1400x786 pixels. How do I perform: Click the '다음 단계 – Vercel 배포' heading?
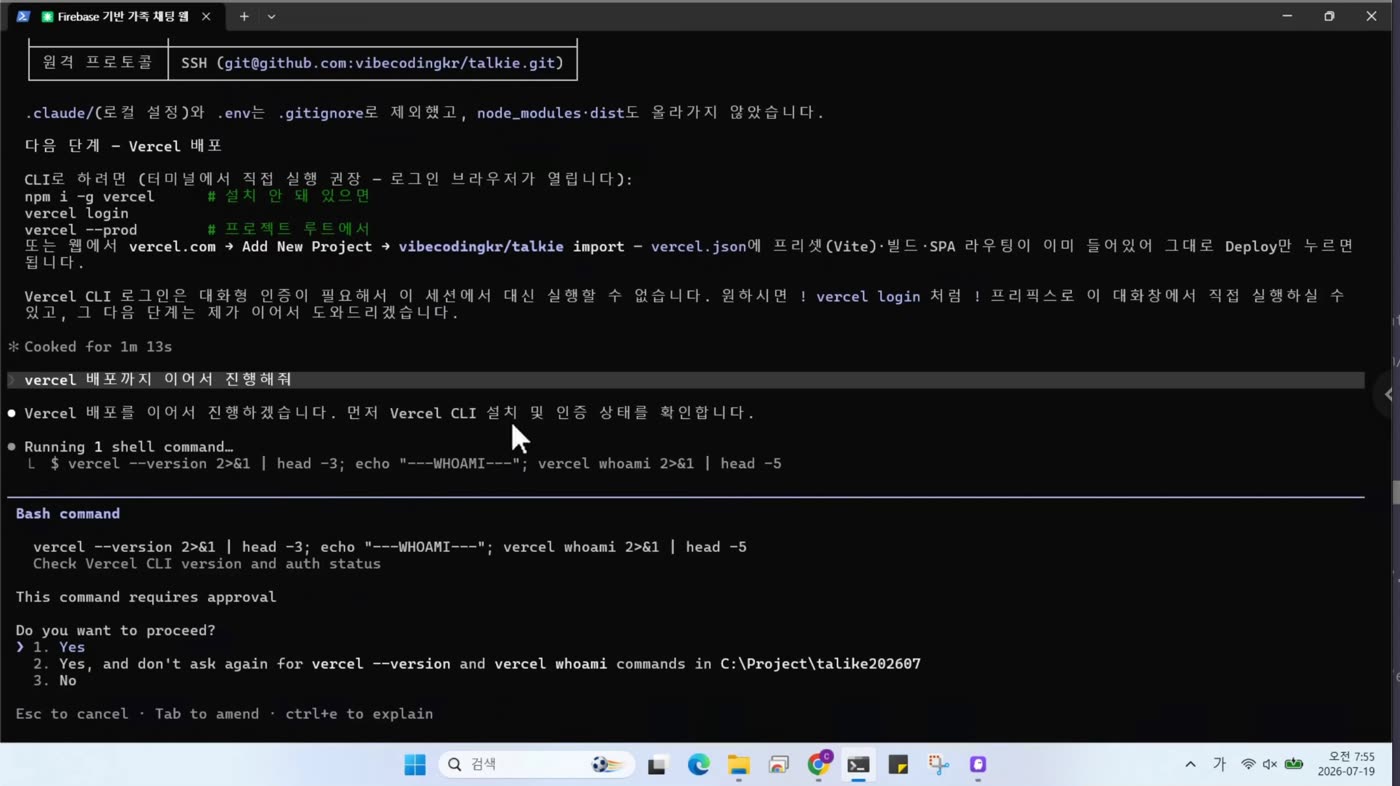pos(123,146)
